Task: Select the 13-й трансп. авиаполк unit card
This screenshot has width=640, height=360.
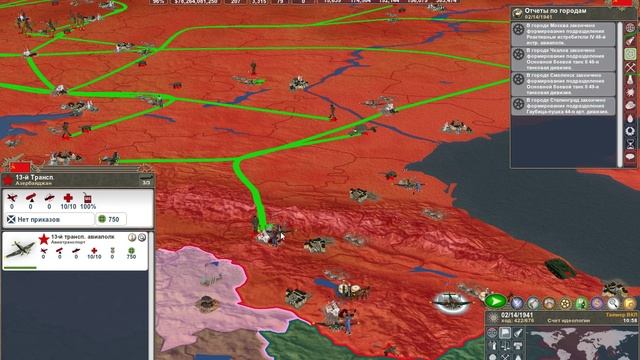Action: (x=75, y=251)
